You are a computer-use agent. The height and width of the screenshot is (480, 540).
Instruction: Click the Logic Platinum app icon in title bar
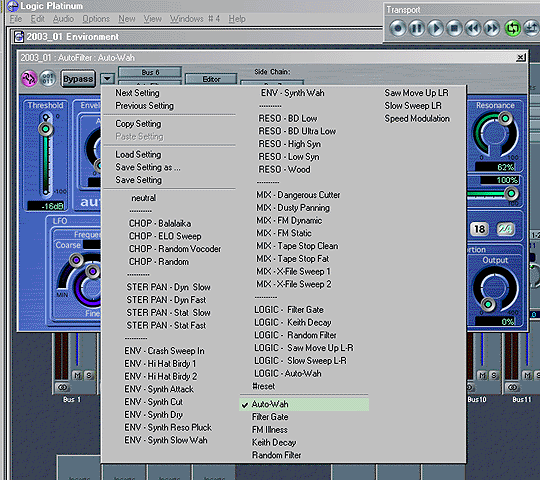pyautogui.click(x=13, y=6)
